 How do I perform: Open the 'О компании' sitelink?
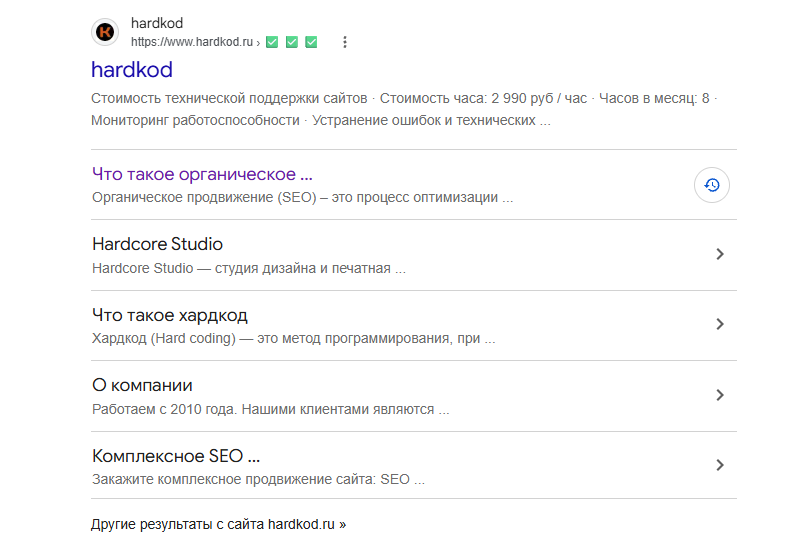142,385
